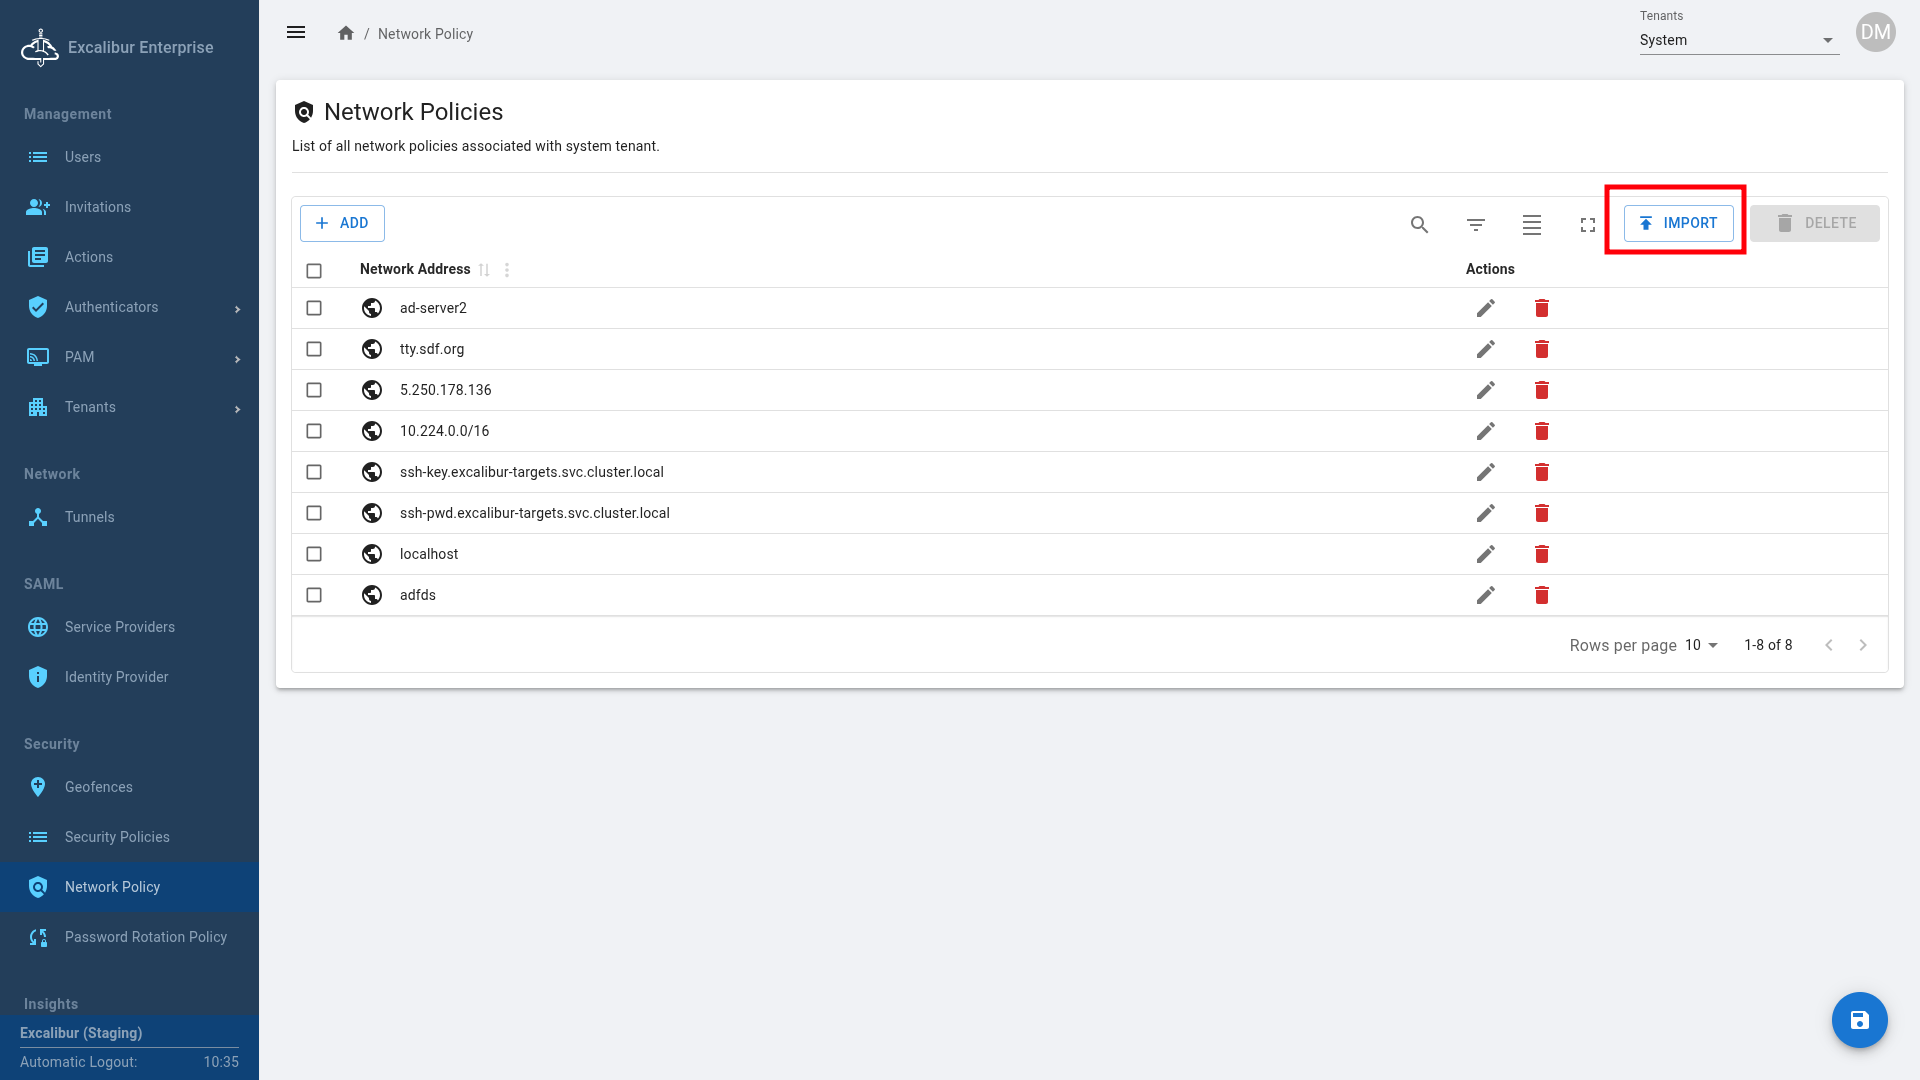Toggle the select-all header checkbox

(x=314, y=271)
